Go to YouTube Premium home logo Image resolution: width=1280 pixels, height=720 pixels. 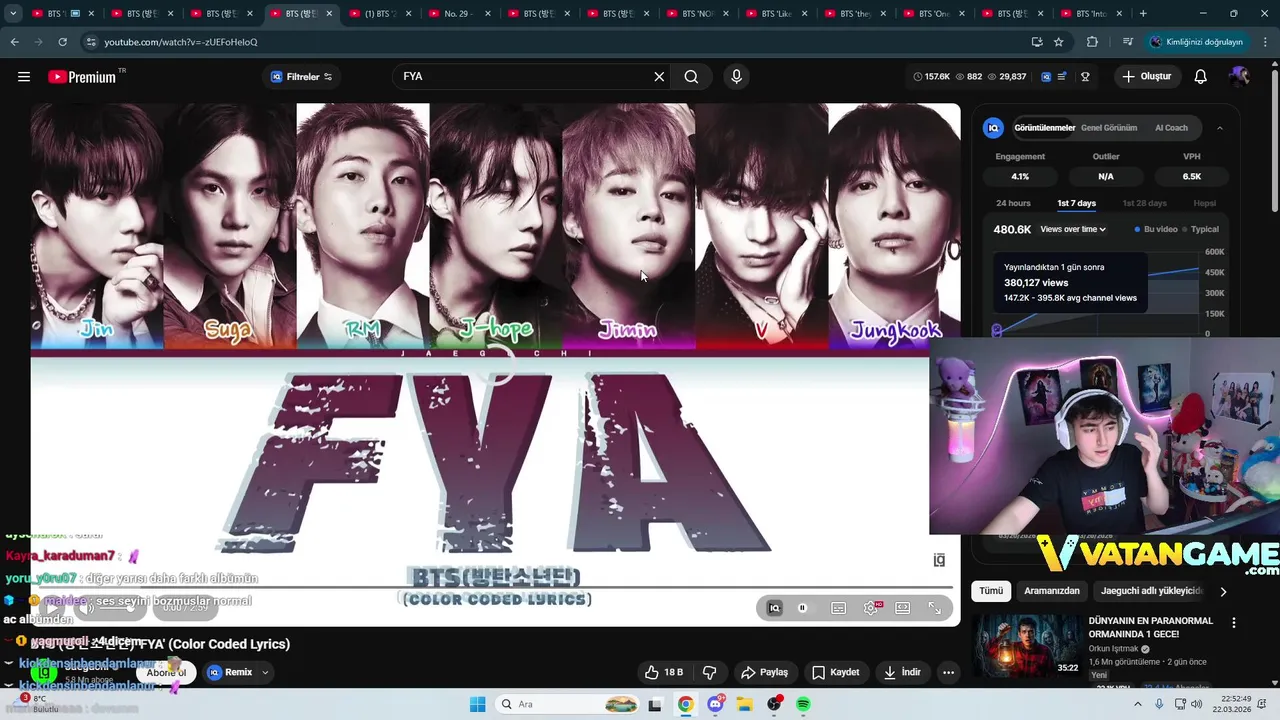click(82, 77)
